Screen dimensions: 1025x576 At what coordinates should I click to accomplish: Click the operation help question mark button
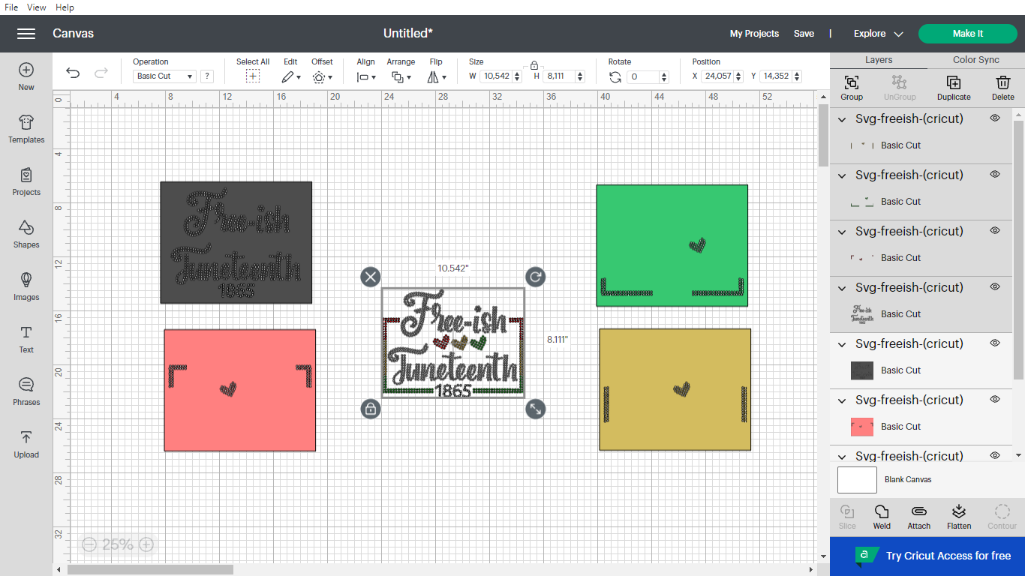tap(207, 76)
